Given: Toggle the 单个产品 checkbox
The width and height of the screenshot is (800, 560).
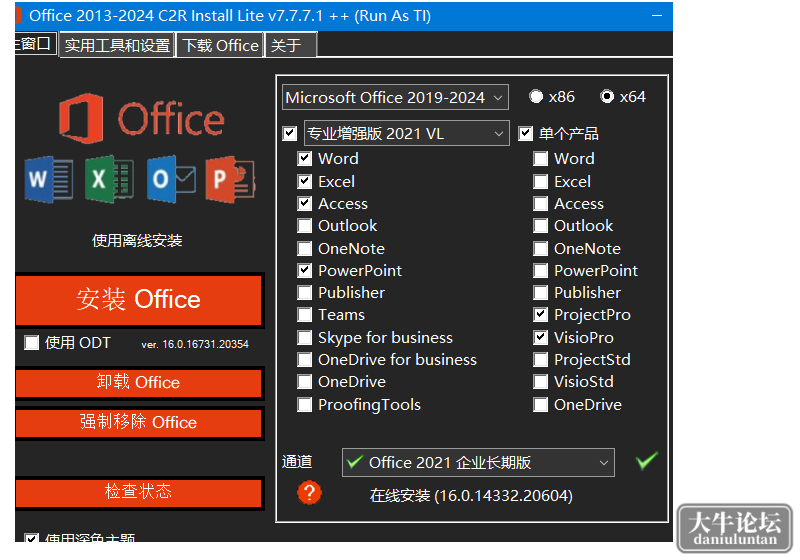Looking at the screenshot, I should pos(526,134).
